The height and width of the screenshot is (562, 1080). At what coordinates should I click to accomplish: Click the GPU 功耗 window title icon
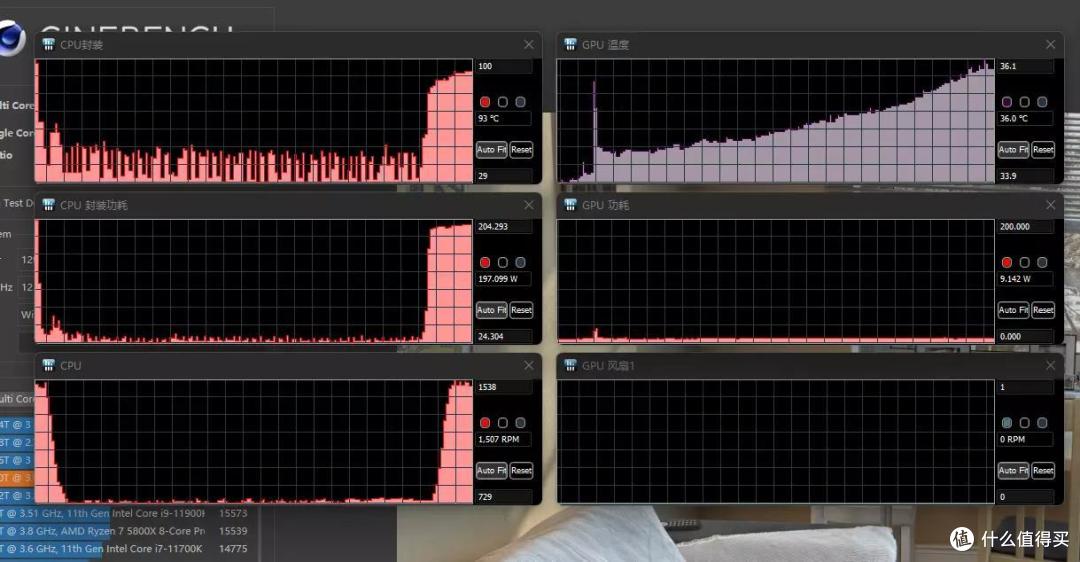570,205
